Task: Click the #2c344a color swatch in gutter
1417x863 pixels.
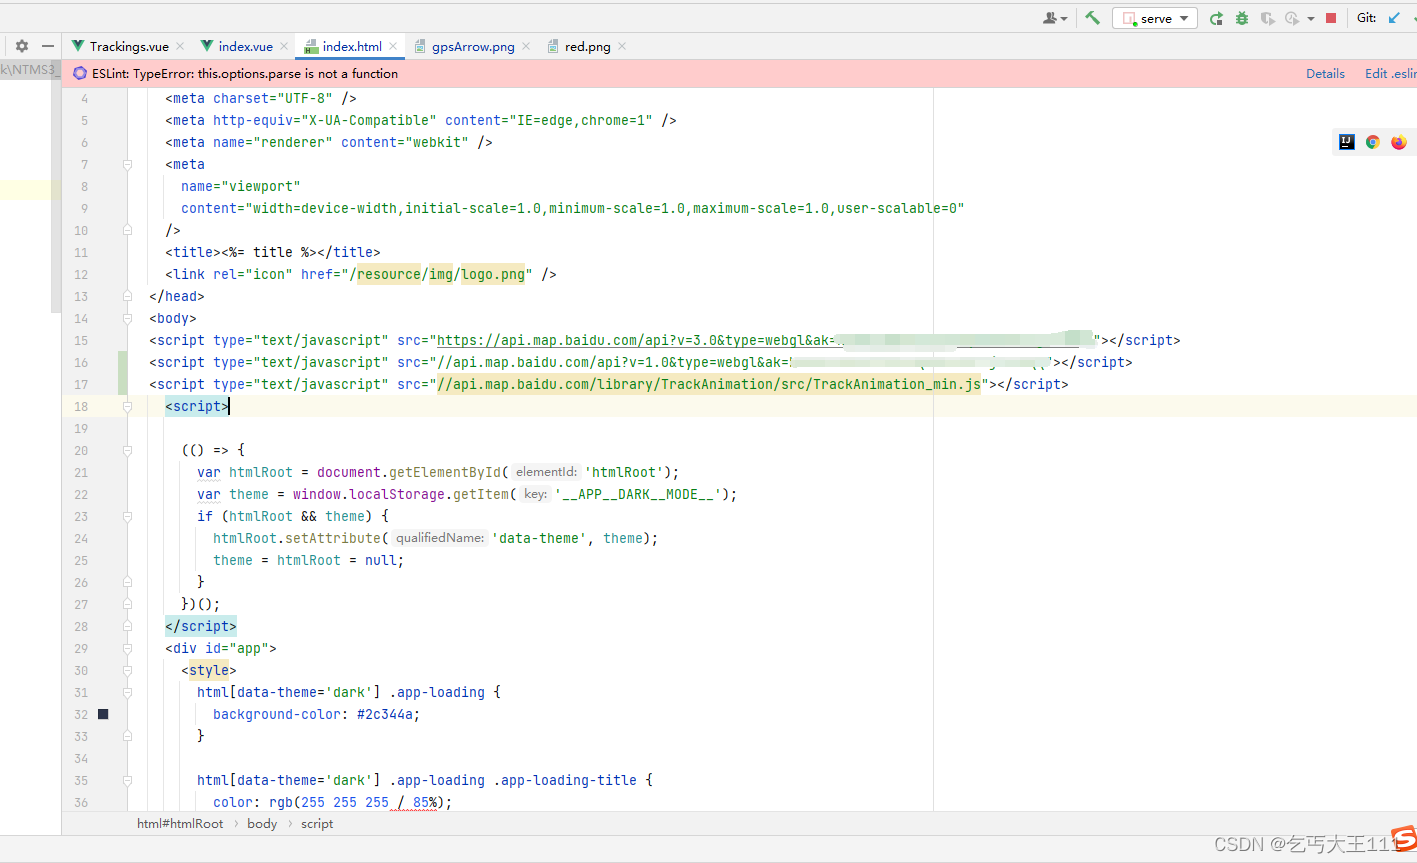Action: tap(103, 714)
